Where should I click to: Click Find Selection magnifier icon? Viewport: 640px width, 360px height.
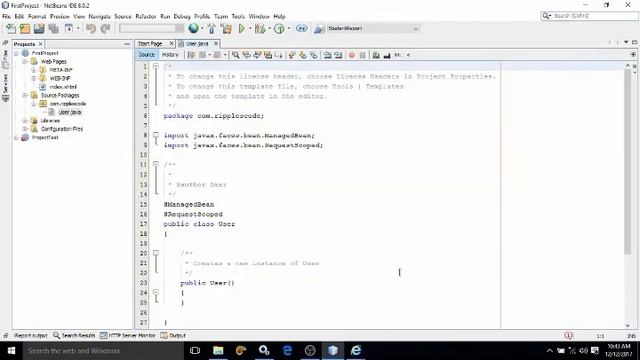point(236,55)
